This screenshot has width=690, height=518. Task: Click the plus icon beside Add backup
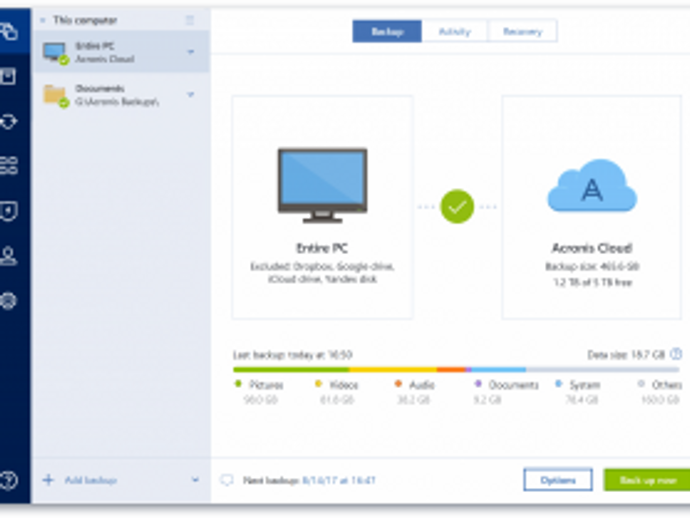coord(48,480)
